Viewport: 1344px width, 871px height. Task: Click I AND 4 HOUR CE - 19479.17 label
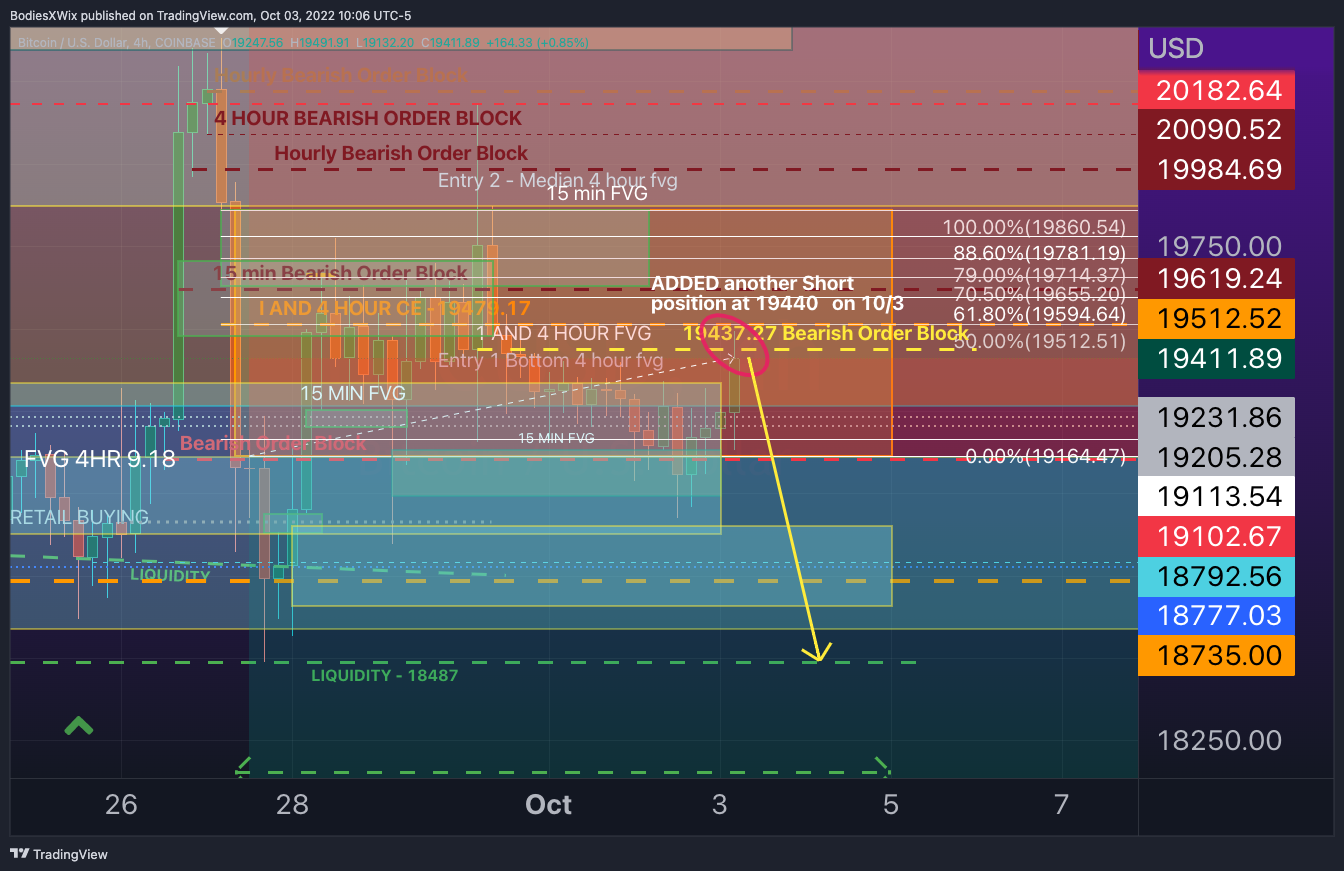[394, 308]
